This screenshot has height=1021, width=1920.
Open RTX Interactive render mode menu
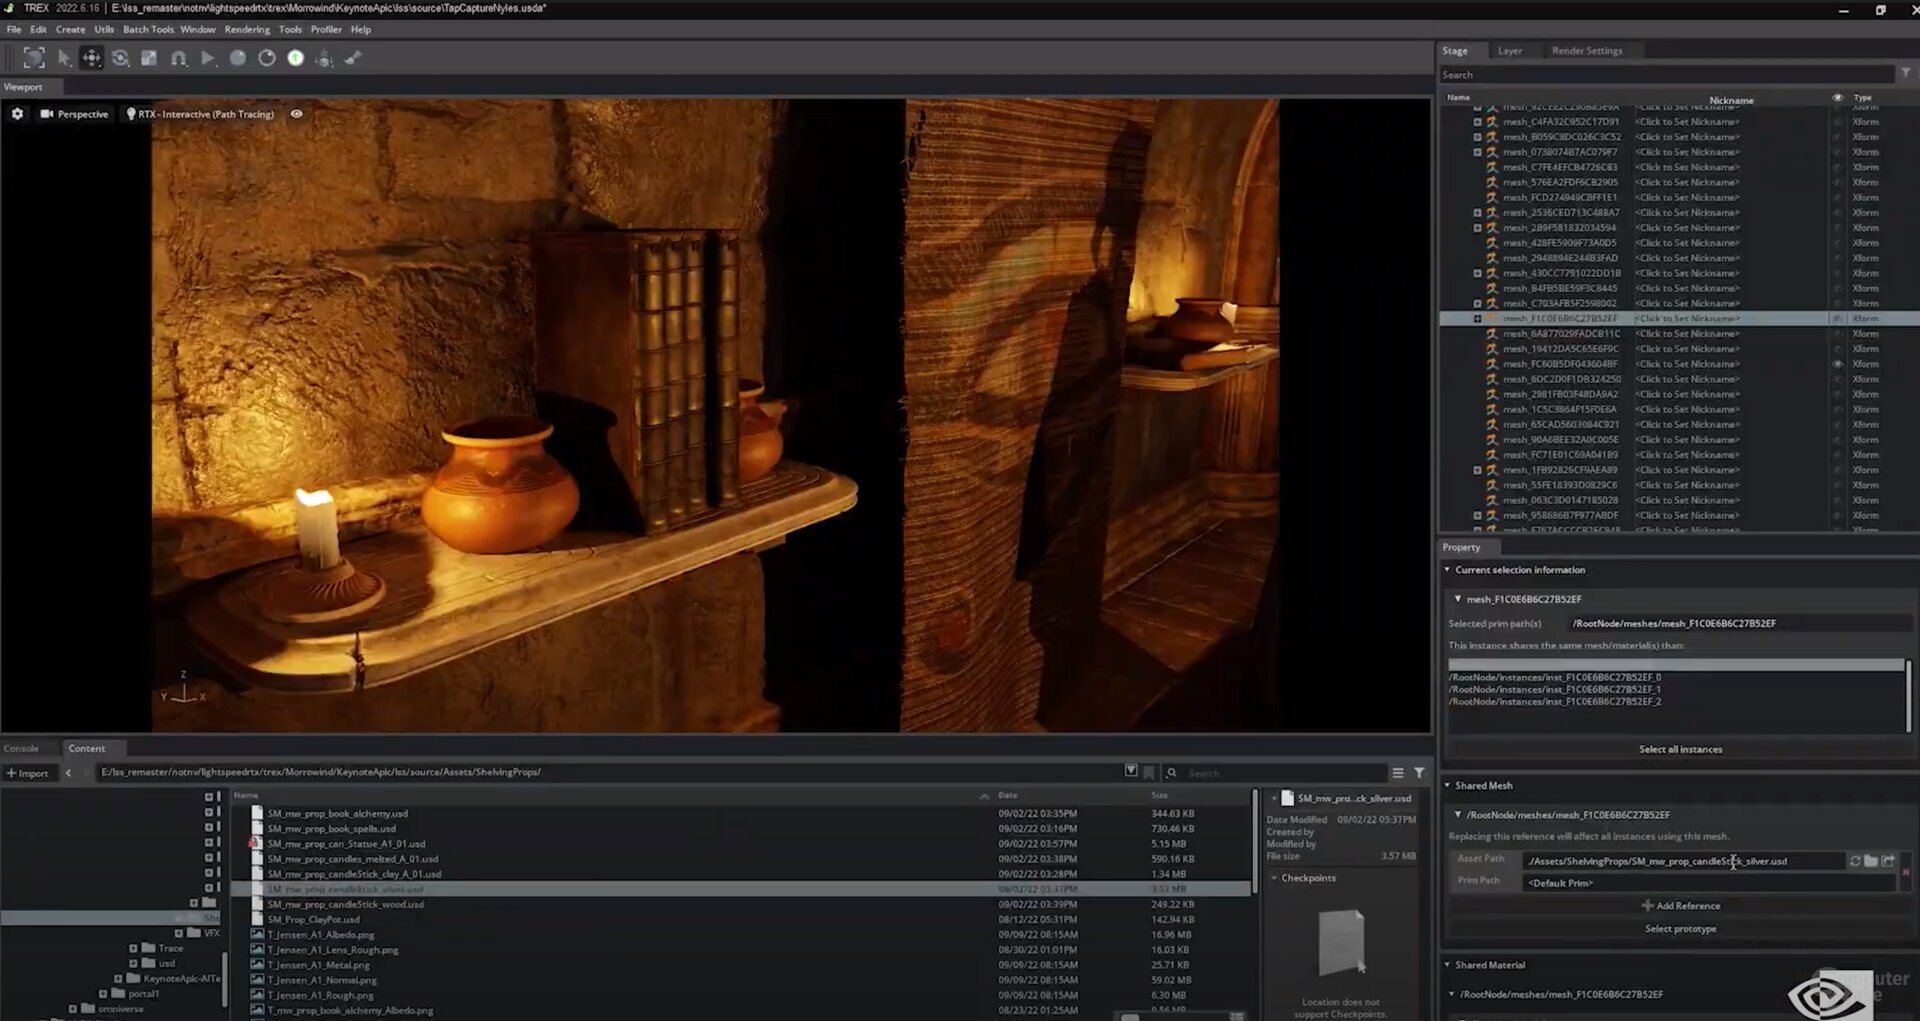point(200,114)
